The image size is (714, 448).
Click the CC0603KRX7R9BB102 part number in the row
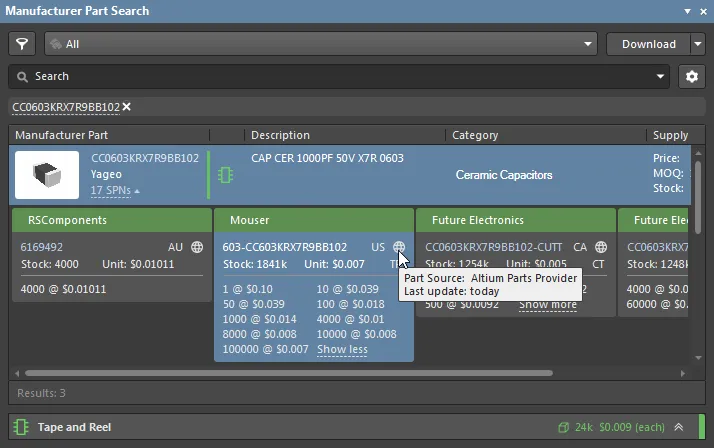click(x=145, y=158)
